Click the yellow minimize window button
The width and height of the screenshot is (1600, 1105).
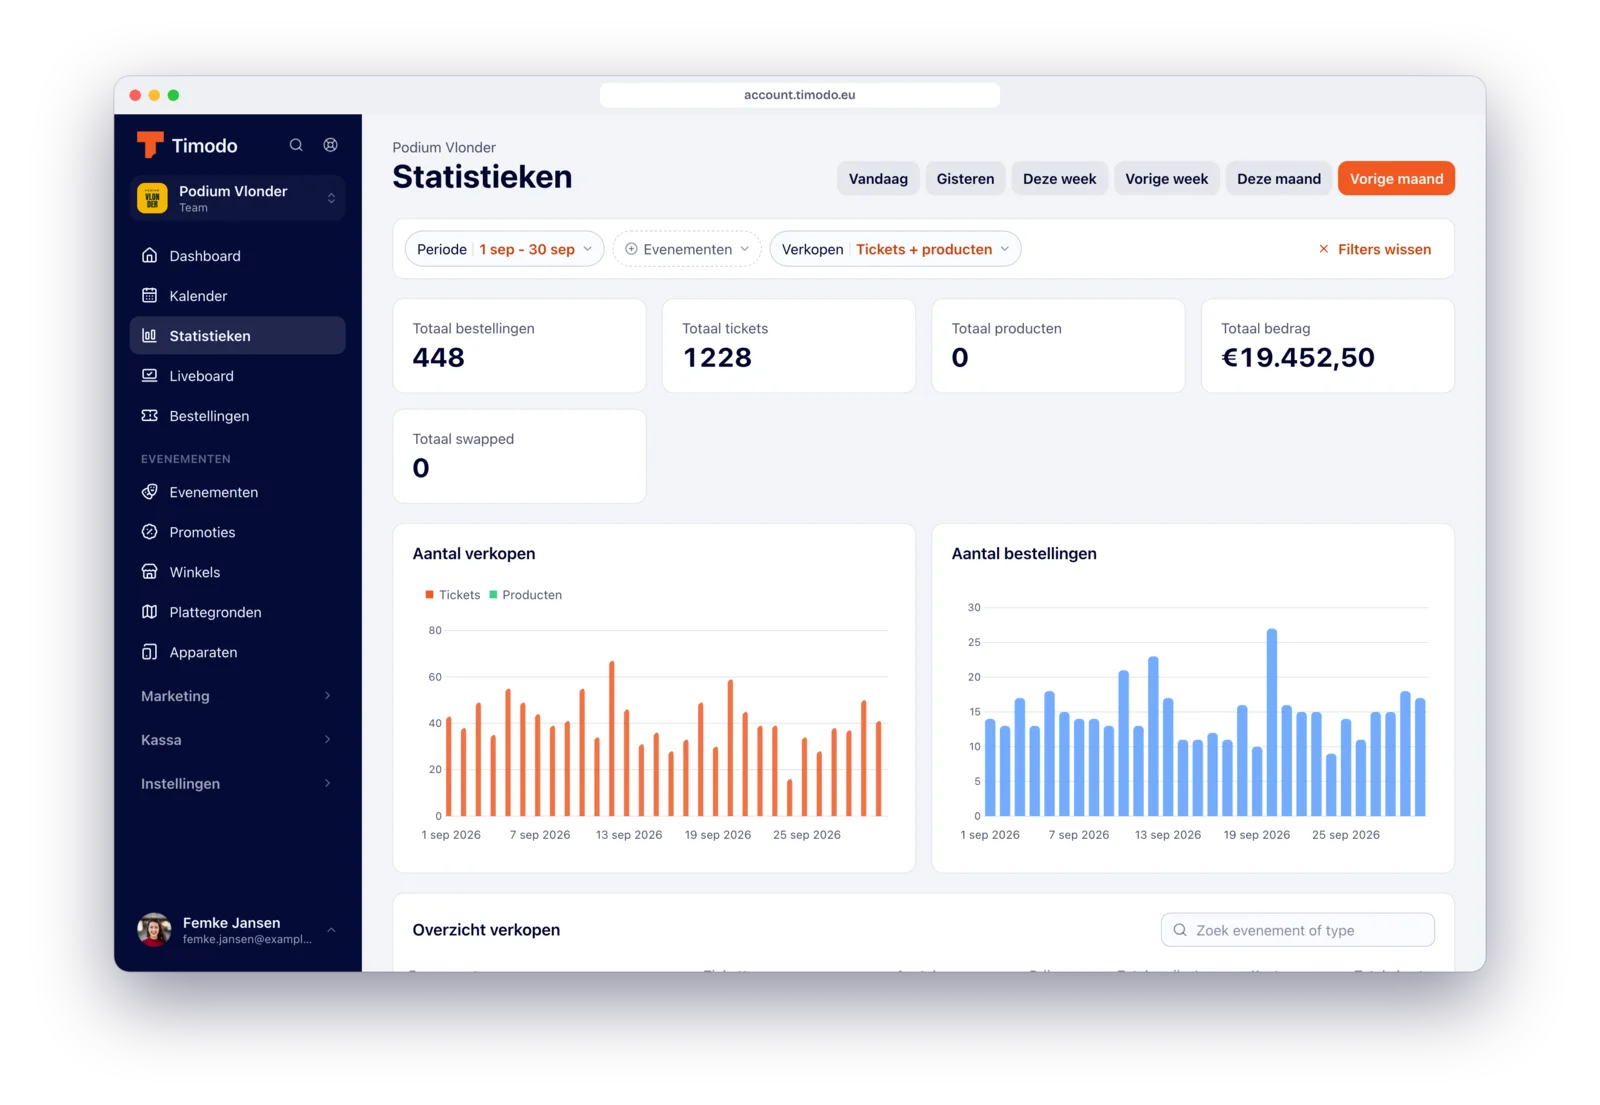pyautogui.click(x=154, y=95)
